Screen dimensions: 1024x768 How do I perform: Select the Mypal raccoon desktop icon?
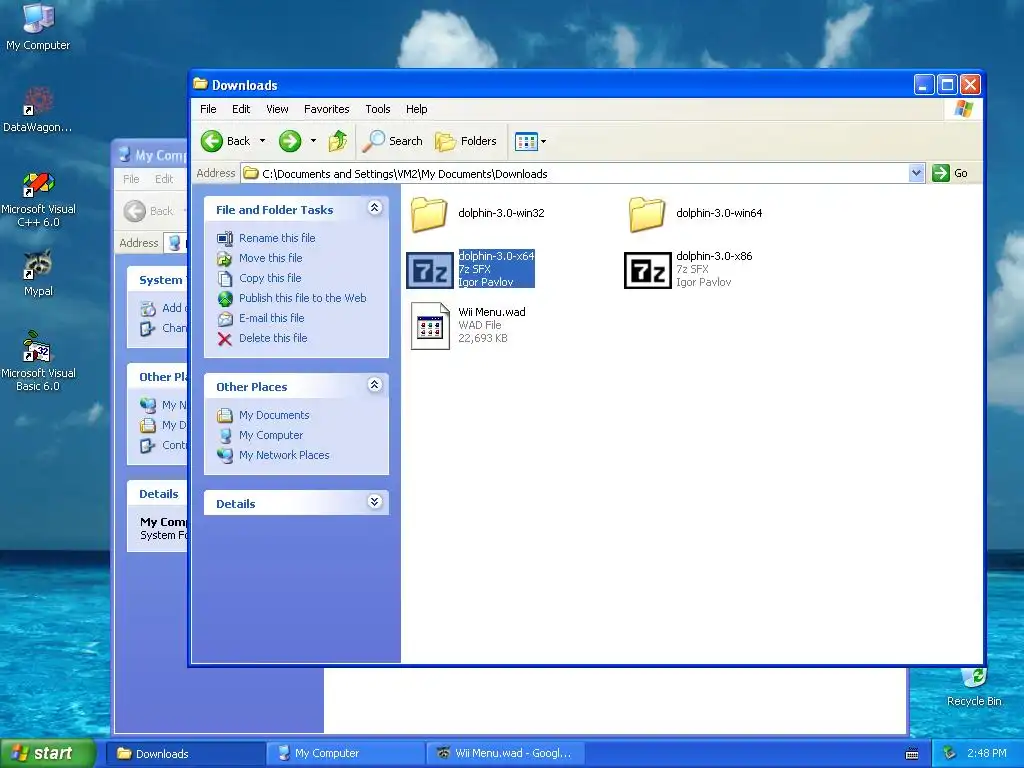(38, 264)
